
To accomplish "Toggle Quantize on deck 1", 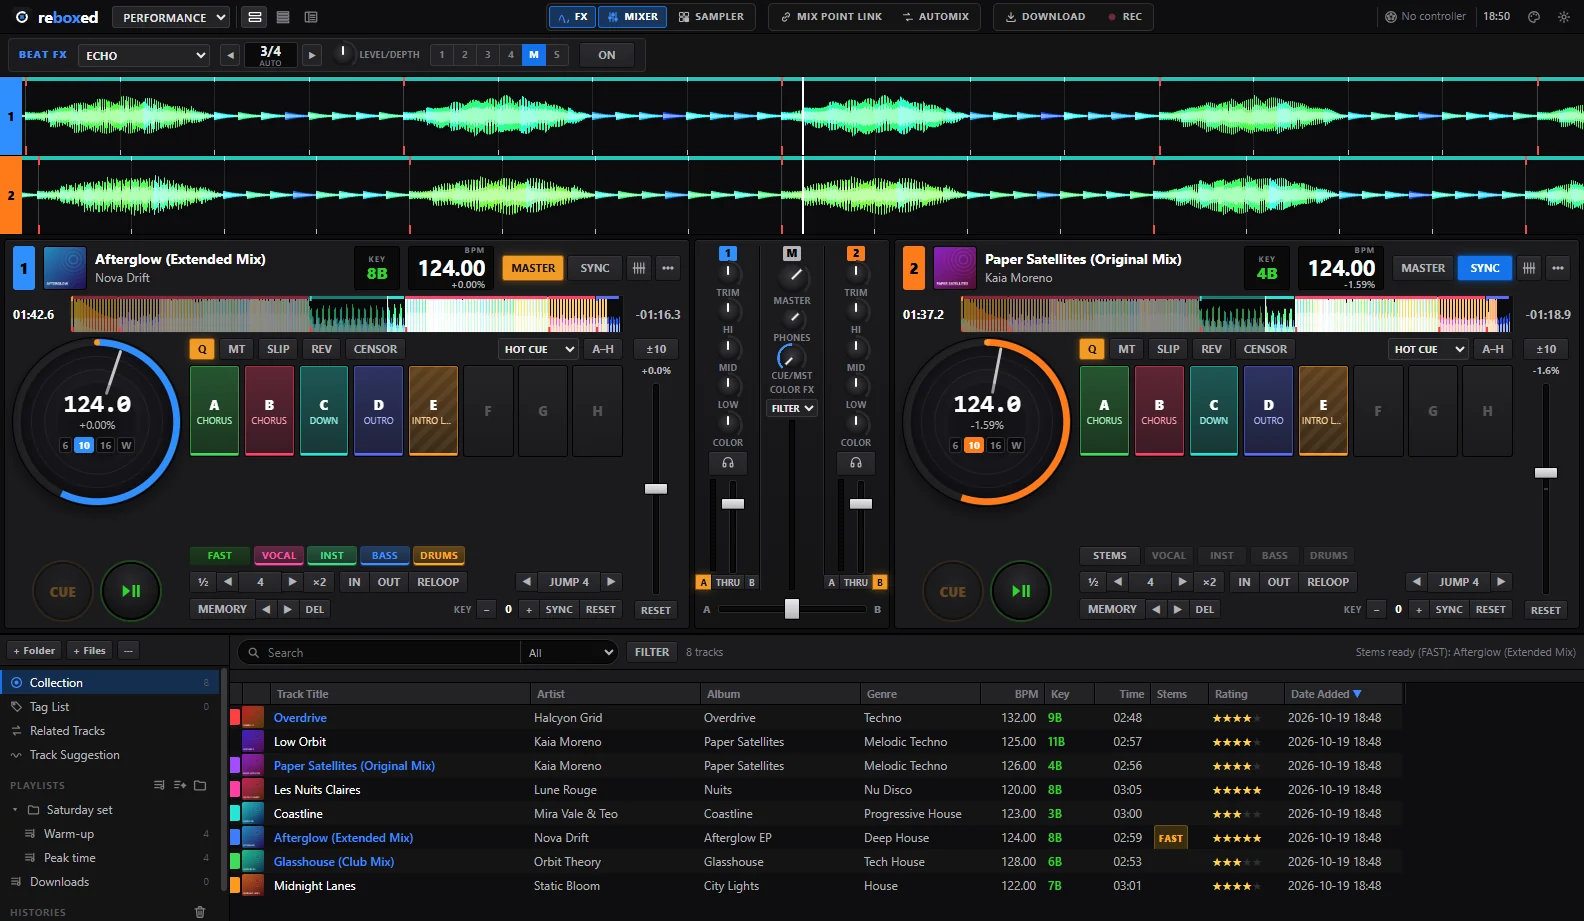I will (202, 349).
